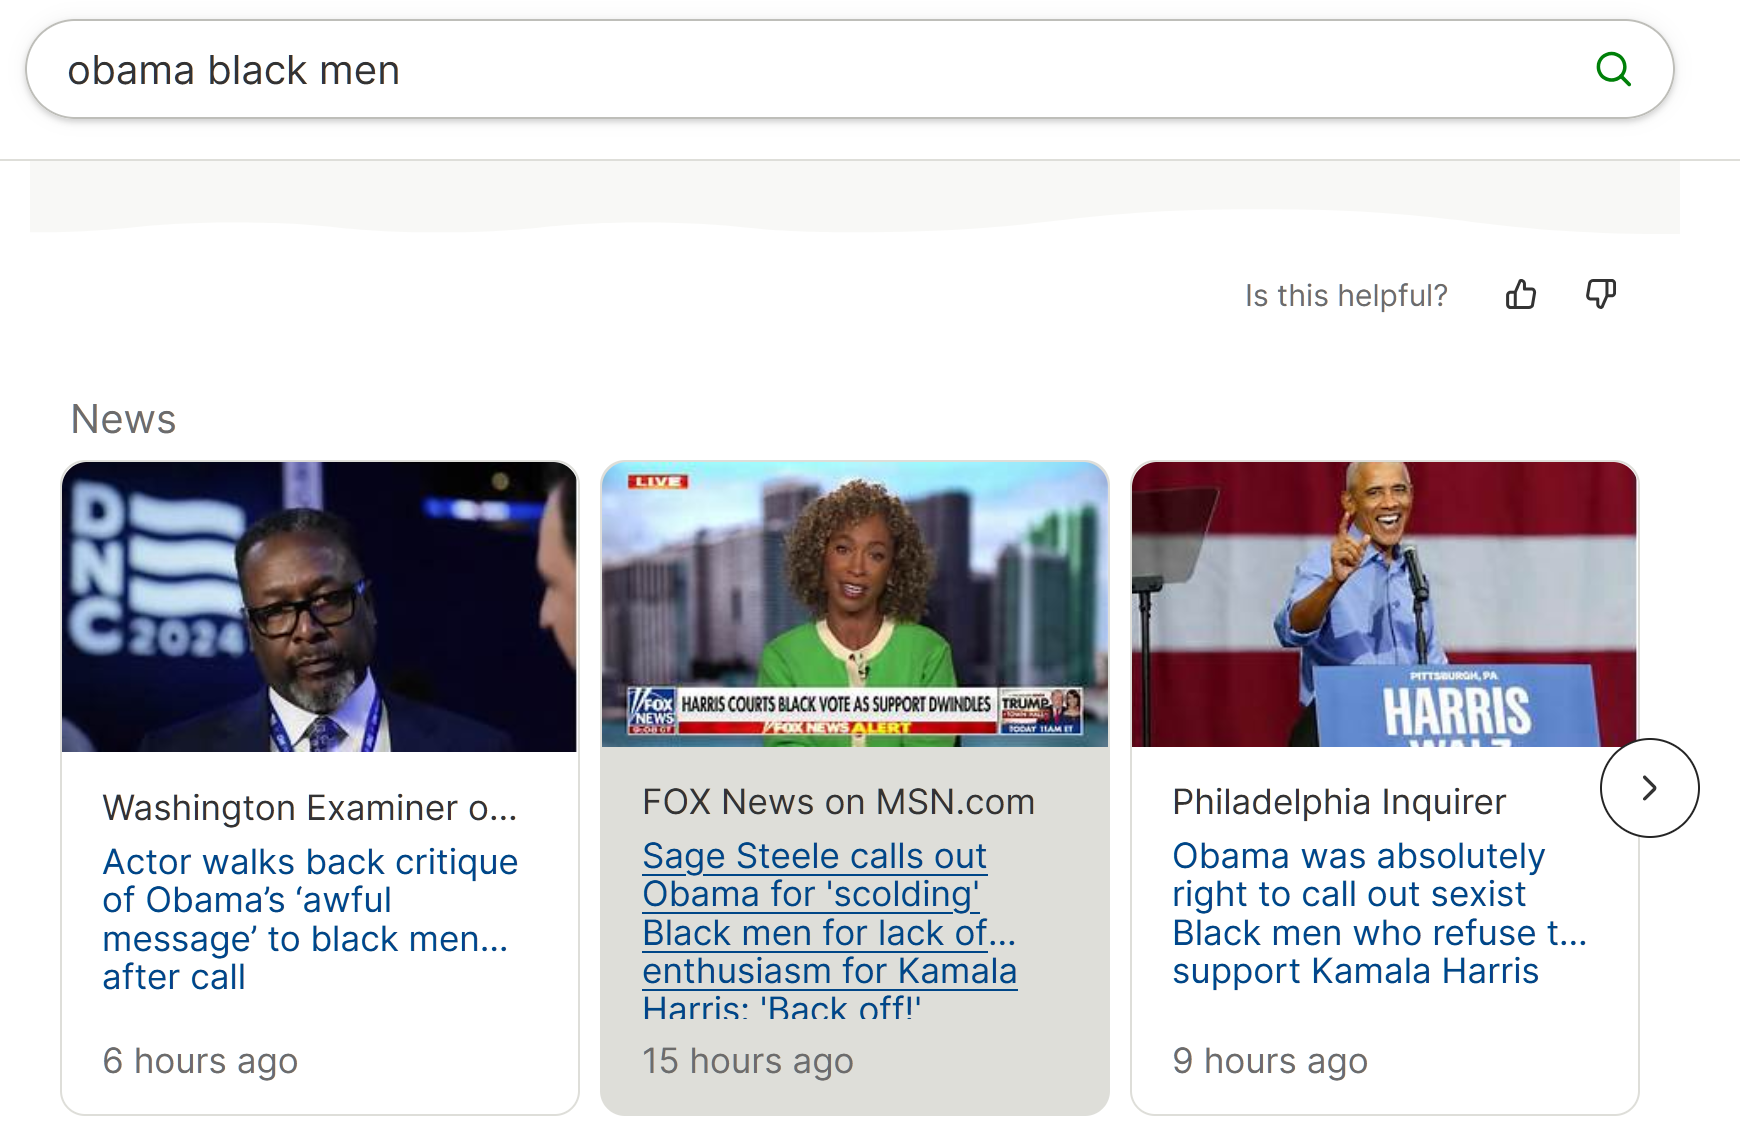Advance news carousel with the right chevron
This screenshot has width=1740, height=1134.
tap(1649, 788)
